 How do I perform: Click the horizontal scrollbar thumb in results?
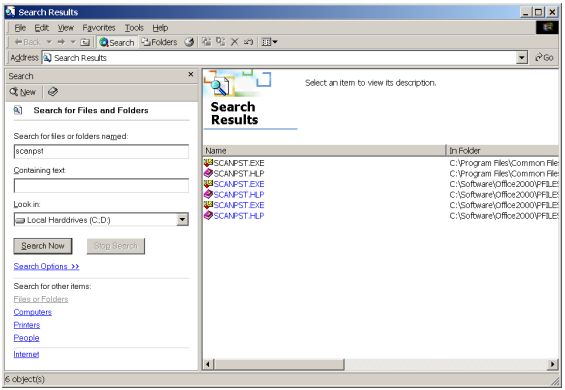tap(279, 364)
